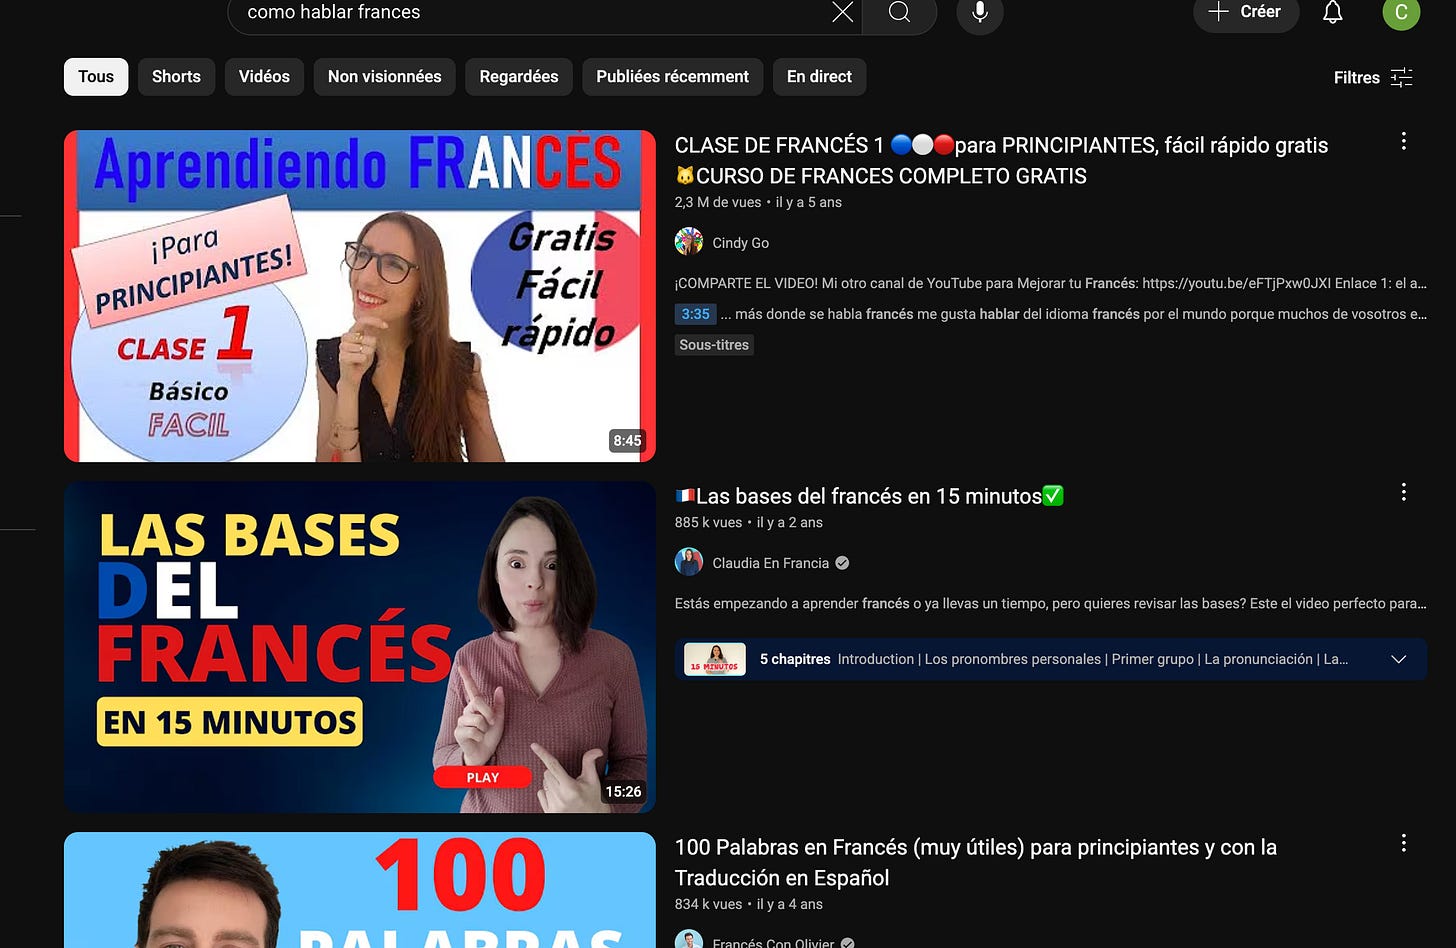
Task: Click the 15:26 duration badge
Action: [623, 792]
